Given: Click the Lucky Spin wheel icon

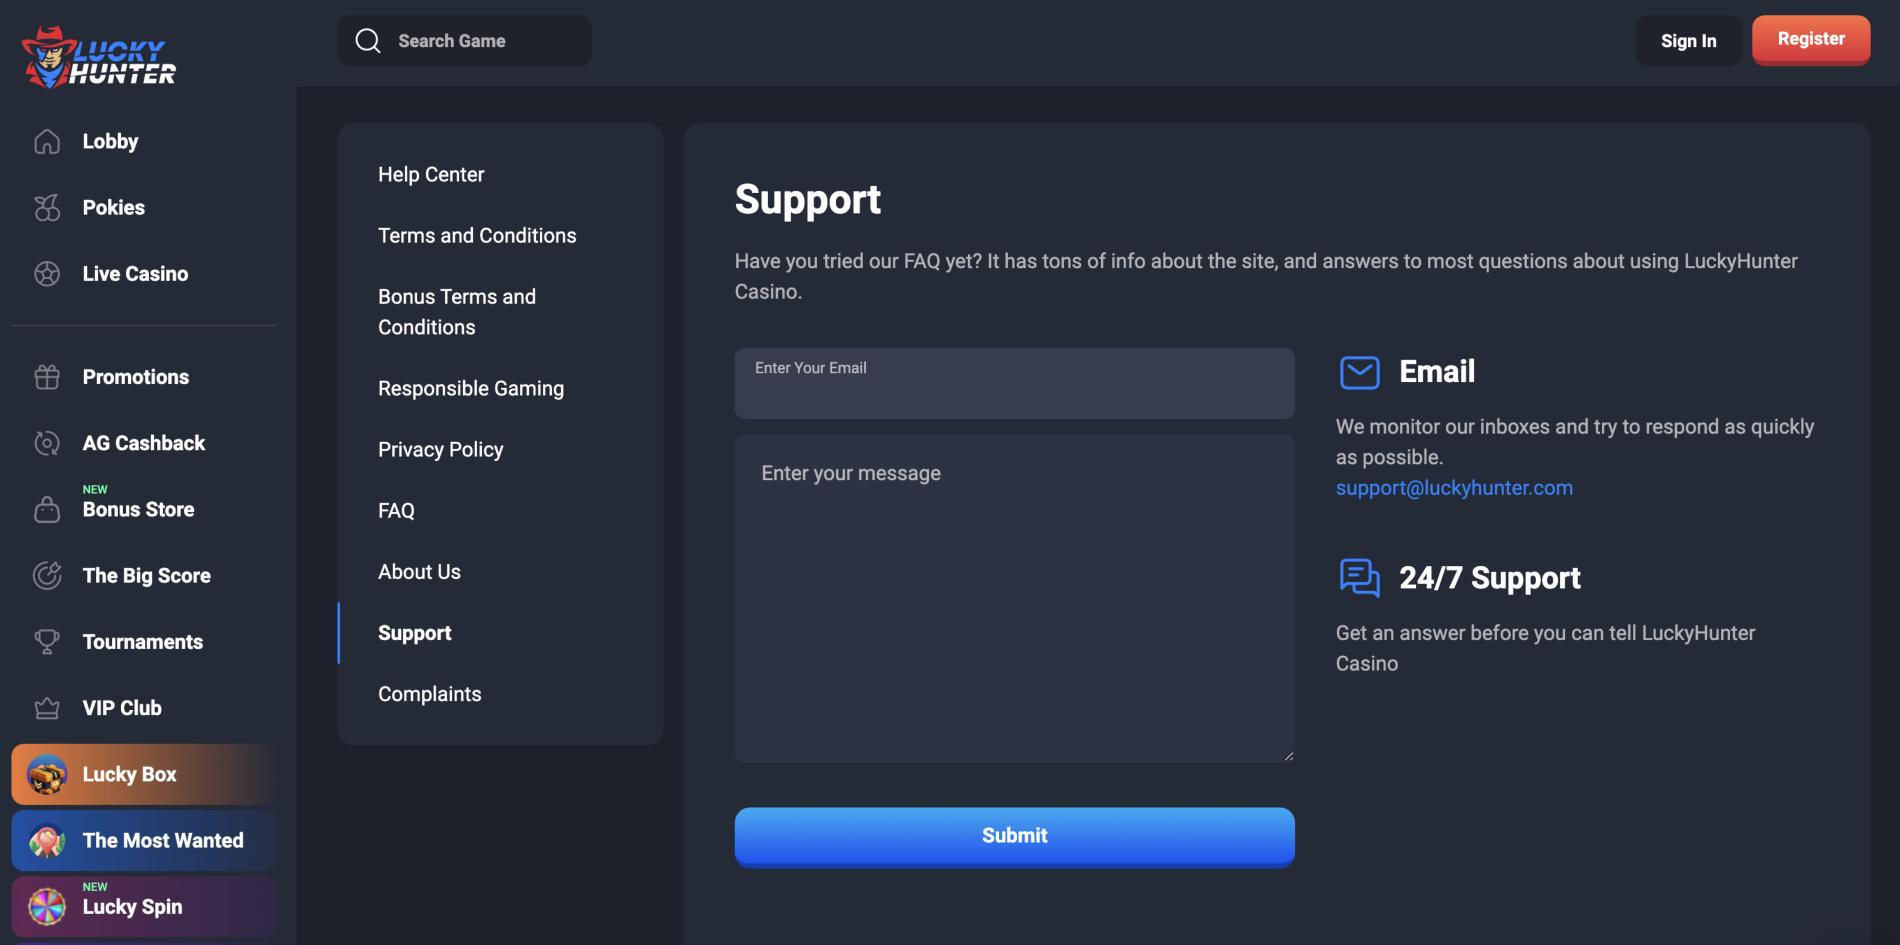Looking at the screenshot, I should click(47, 907).
